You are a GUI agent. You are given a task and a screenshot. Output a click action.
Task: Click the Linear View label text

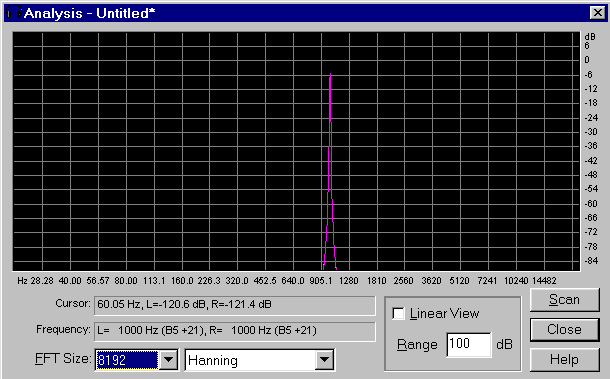[444, 314]
